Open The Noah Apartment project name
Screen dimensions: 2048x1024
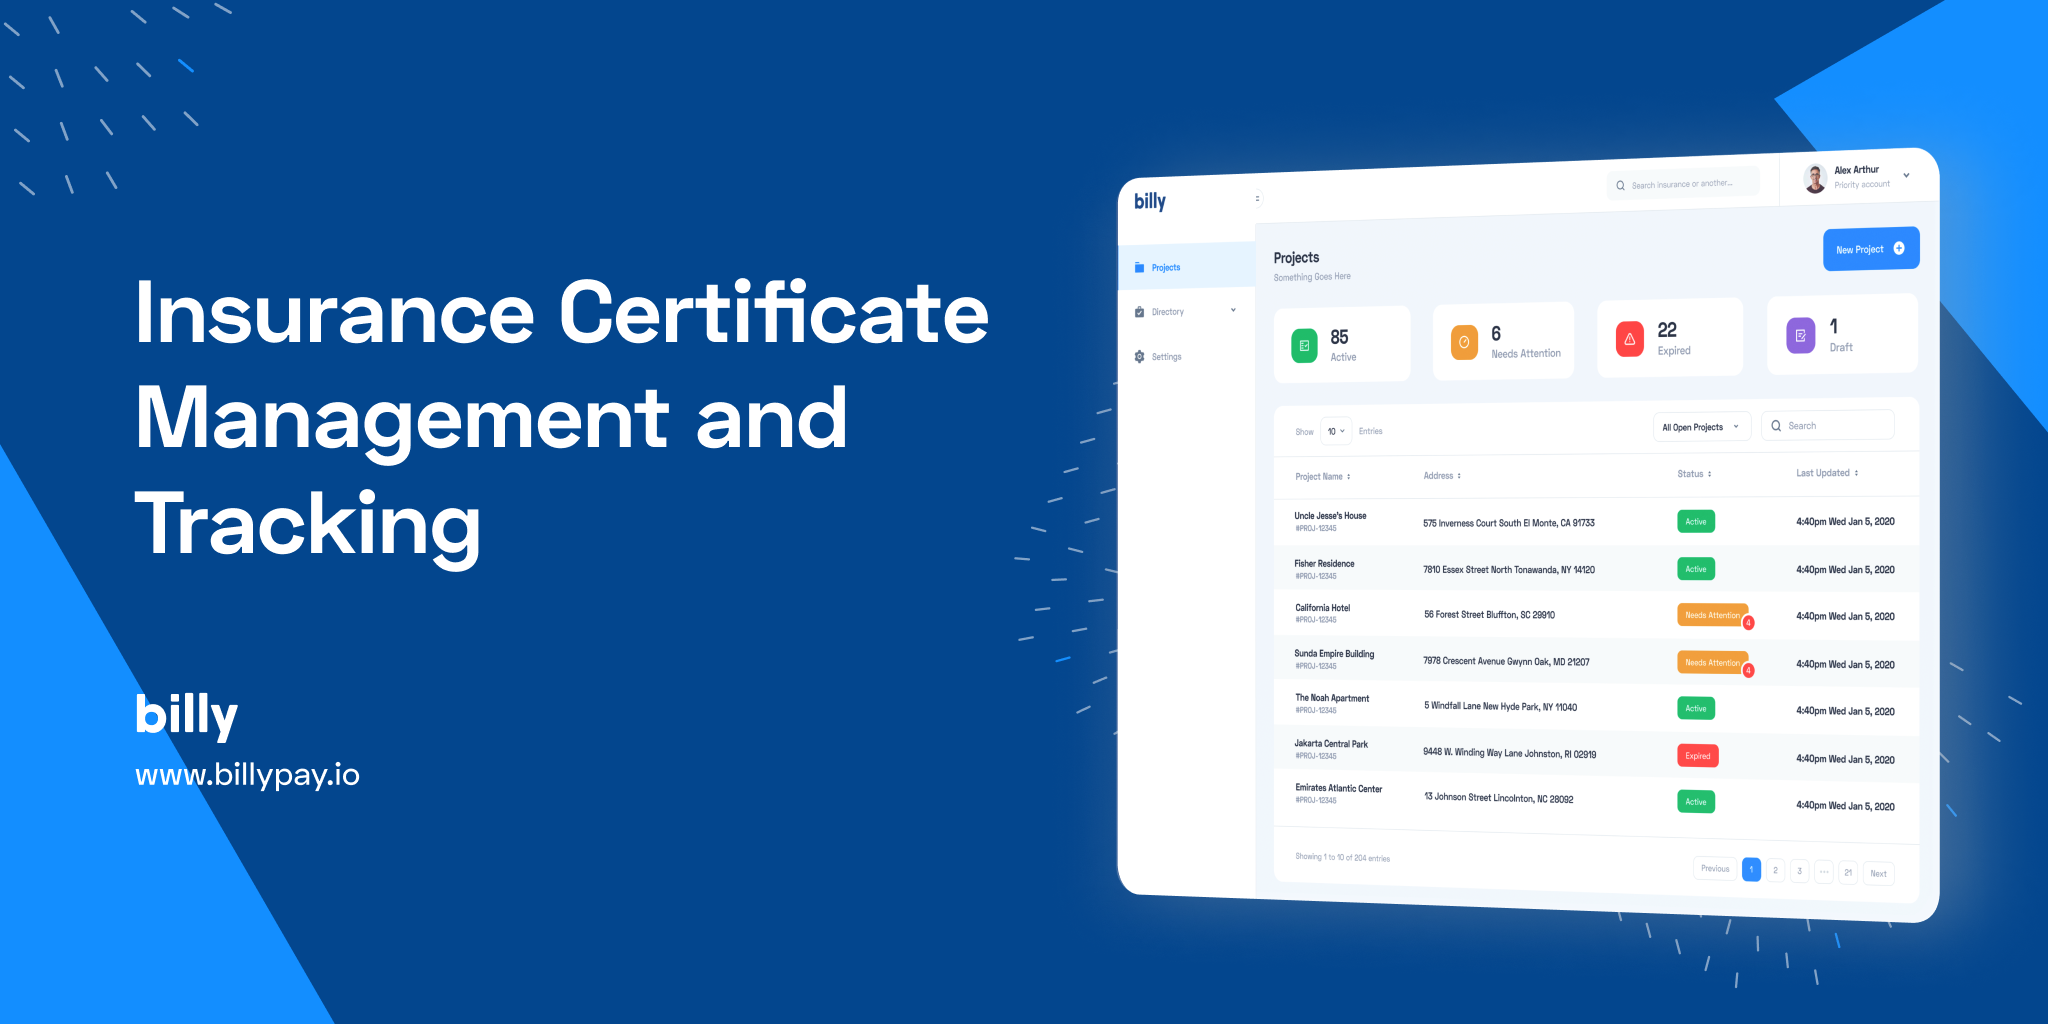[1332, 698]
